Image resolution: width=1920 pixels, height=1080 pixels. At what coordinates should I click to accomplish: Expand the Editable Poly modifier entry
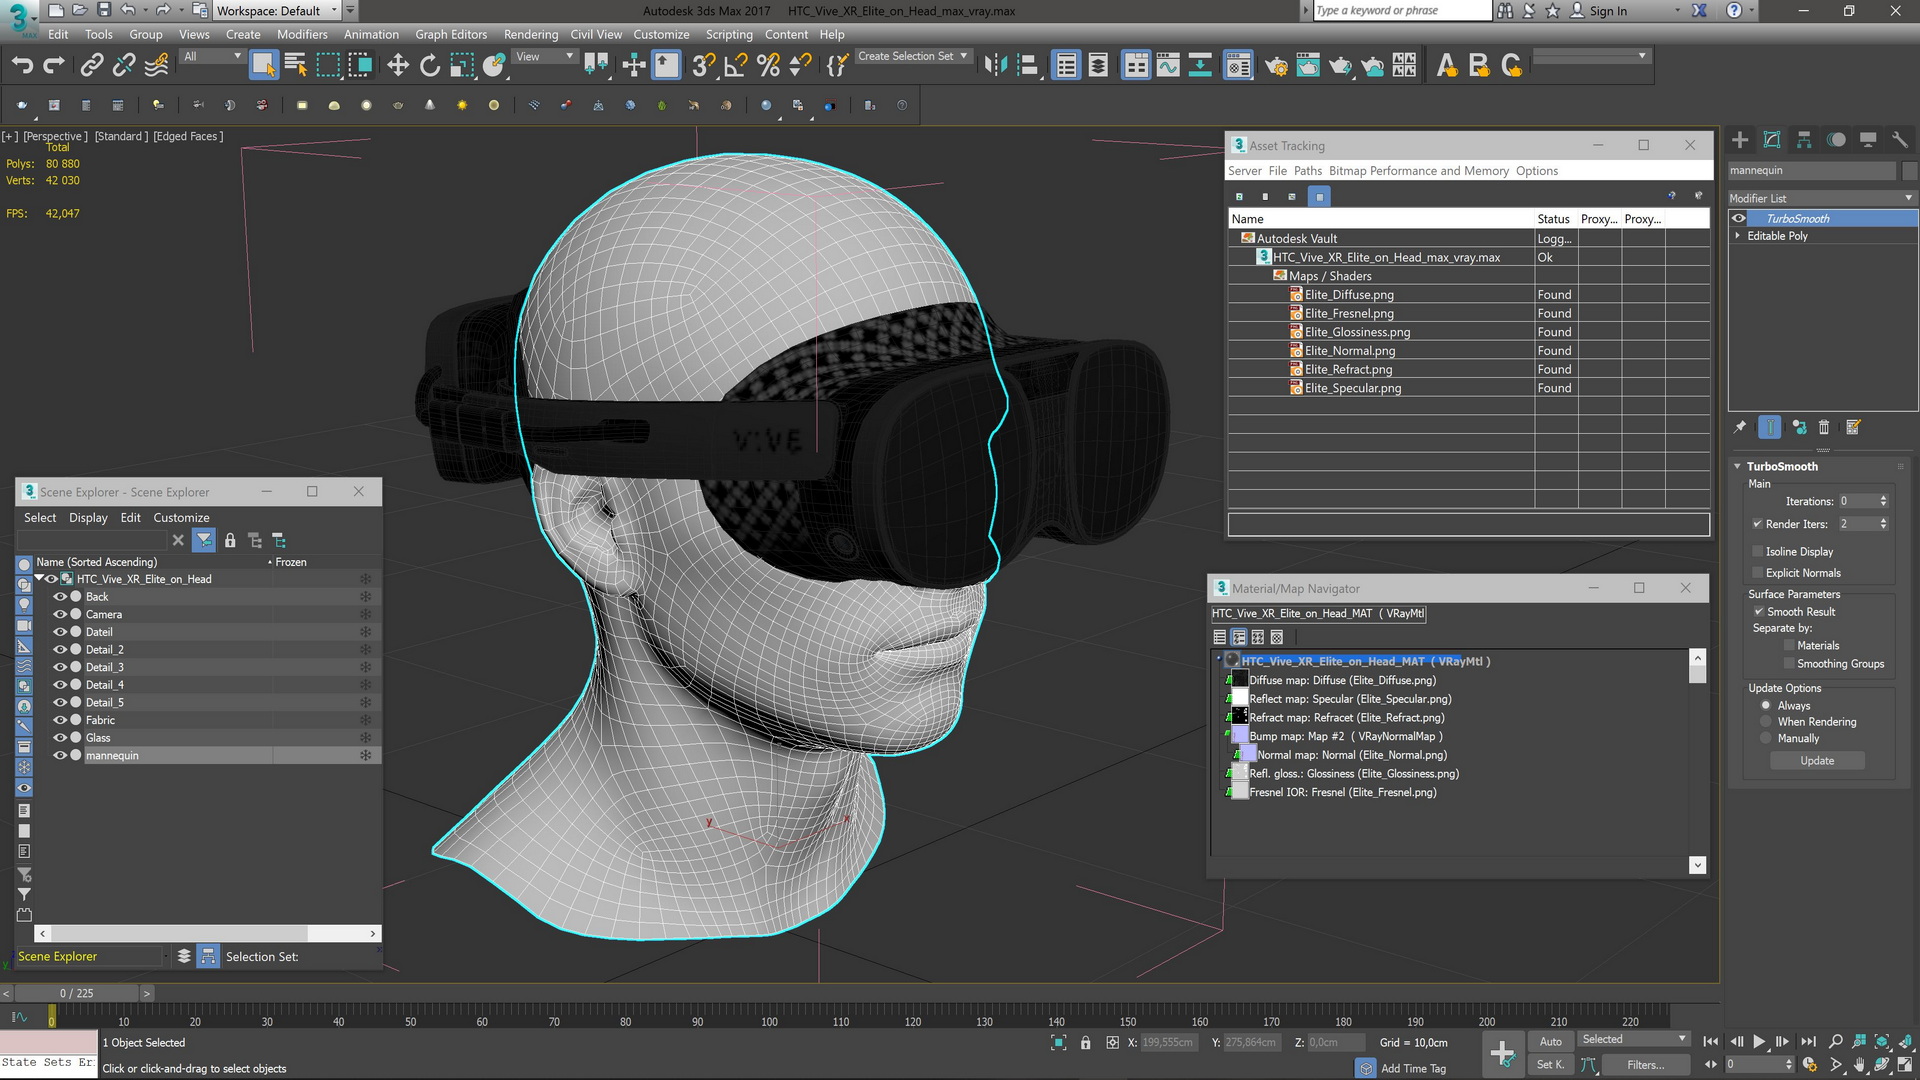click(x=1738, y=236)
